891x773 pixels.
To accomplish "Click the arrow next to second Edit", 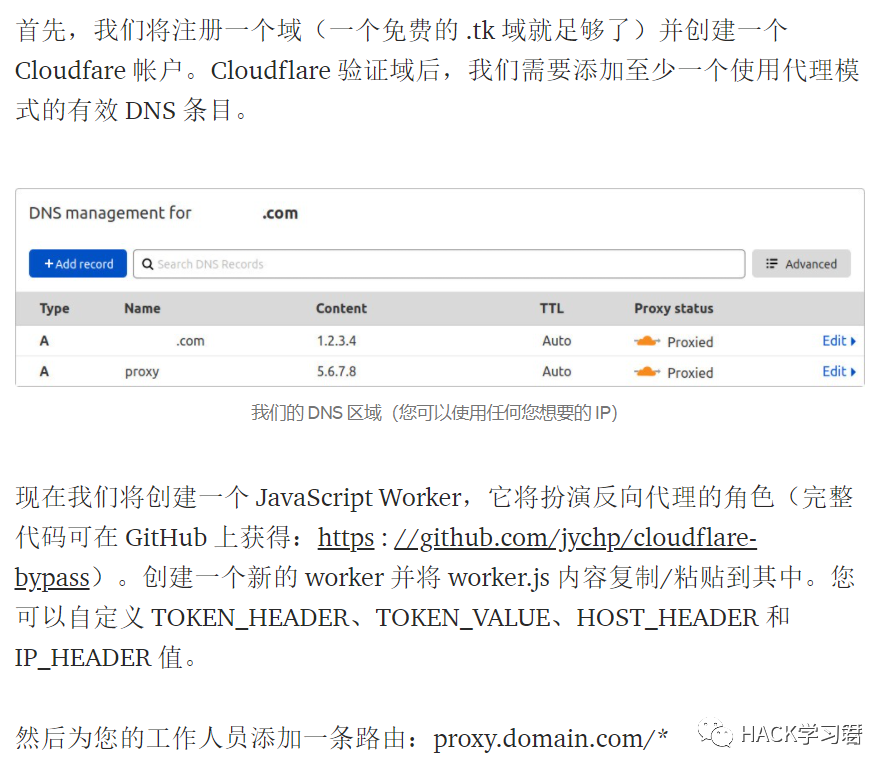I will [x=853, y=372].
